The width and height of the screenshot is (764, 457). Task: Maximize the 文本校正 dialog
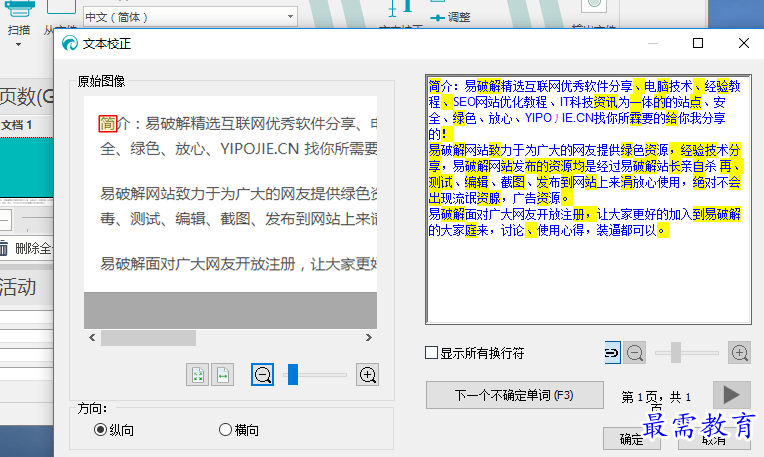pos(698,43)
